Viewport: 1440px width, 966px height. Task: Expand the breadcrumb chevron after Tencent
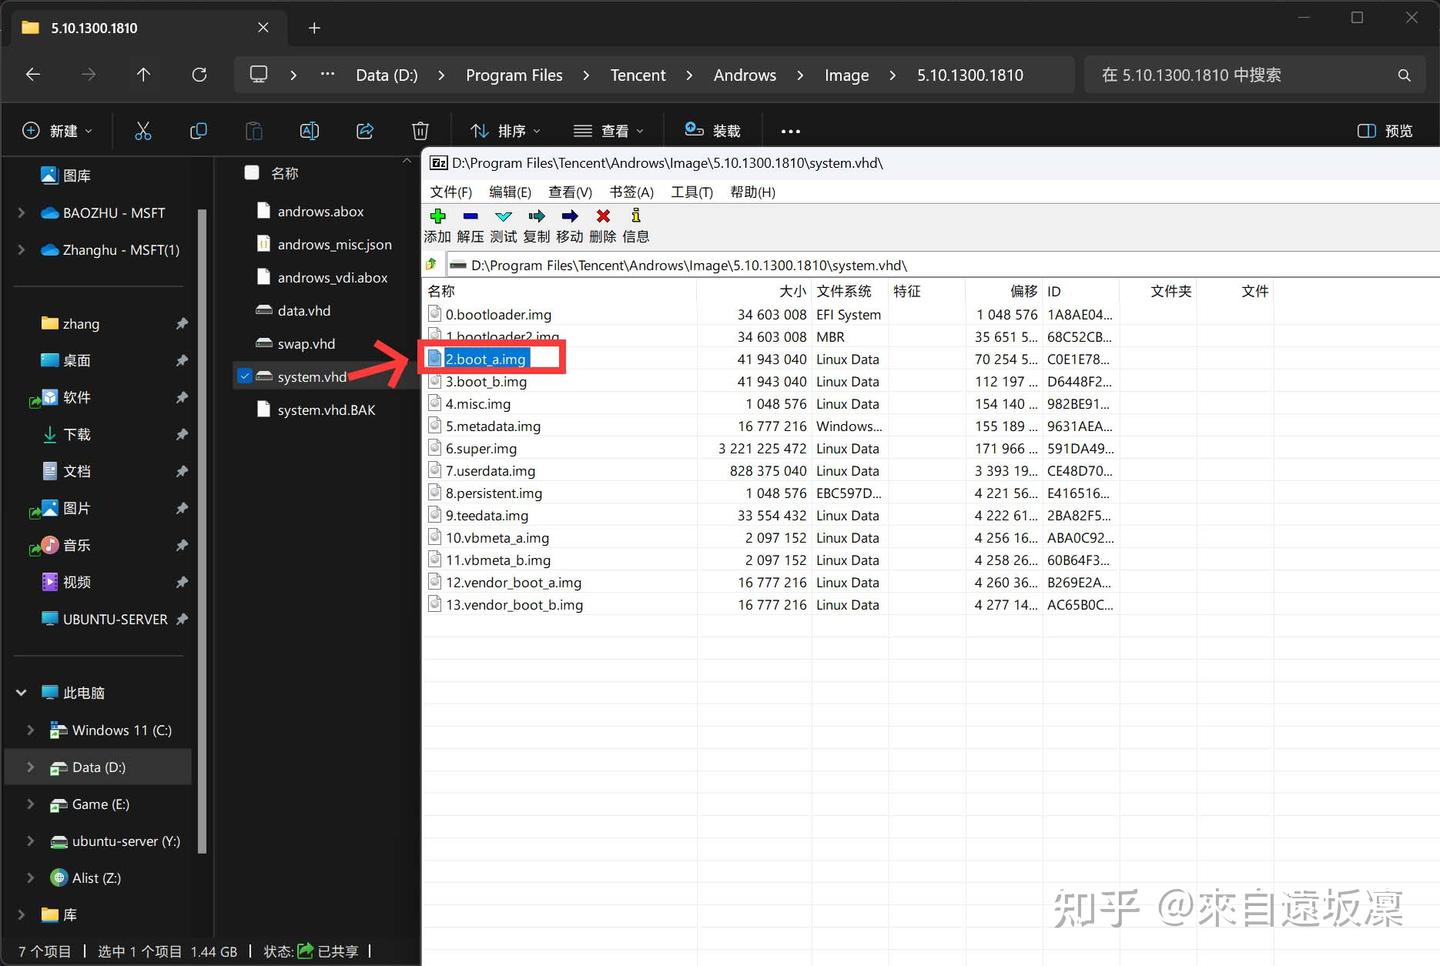tap(688, 75)
